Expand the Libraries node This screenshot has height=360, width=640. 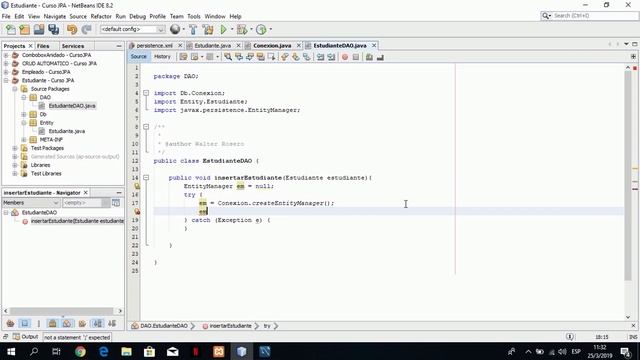point(15,165)
